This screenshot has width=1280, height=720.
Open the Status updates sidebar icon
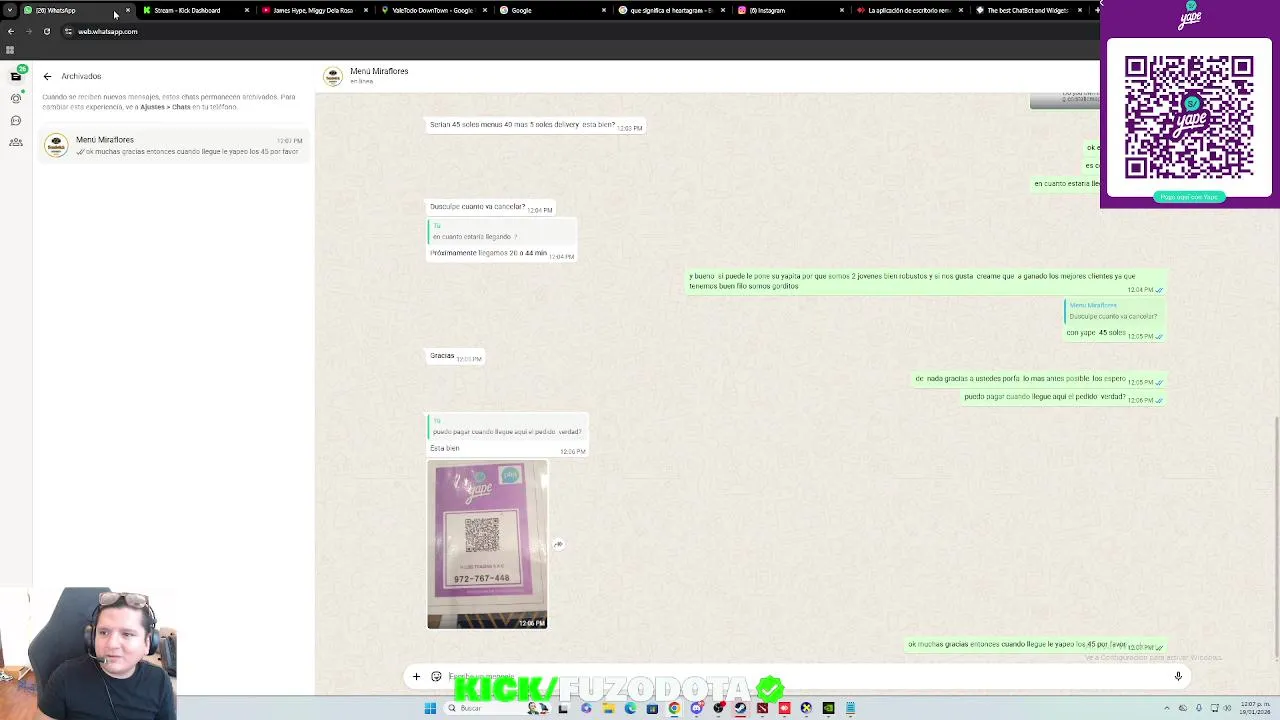click(16, 98)
